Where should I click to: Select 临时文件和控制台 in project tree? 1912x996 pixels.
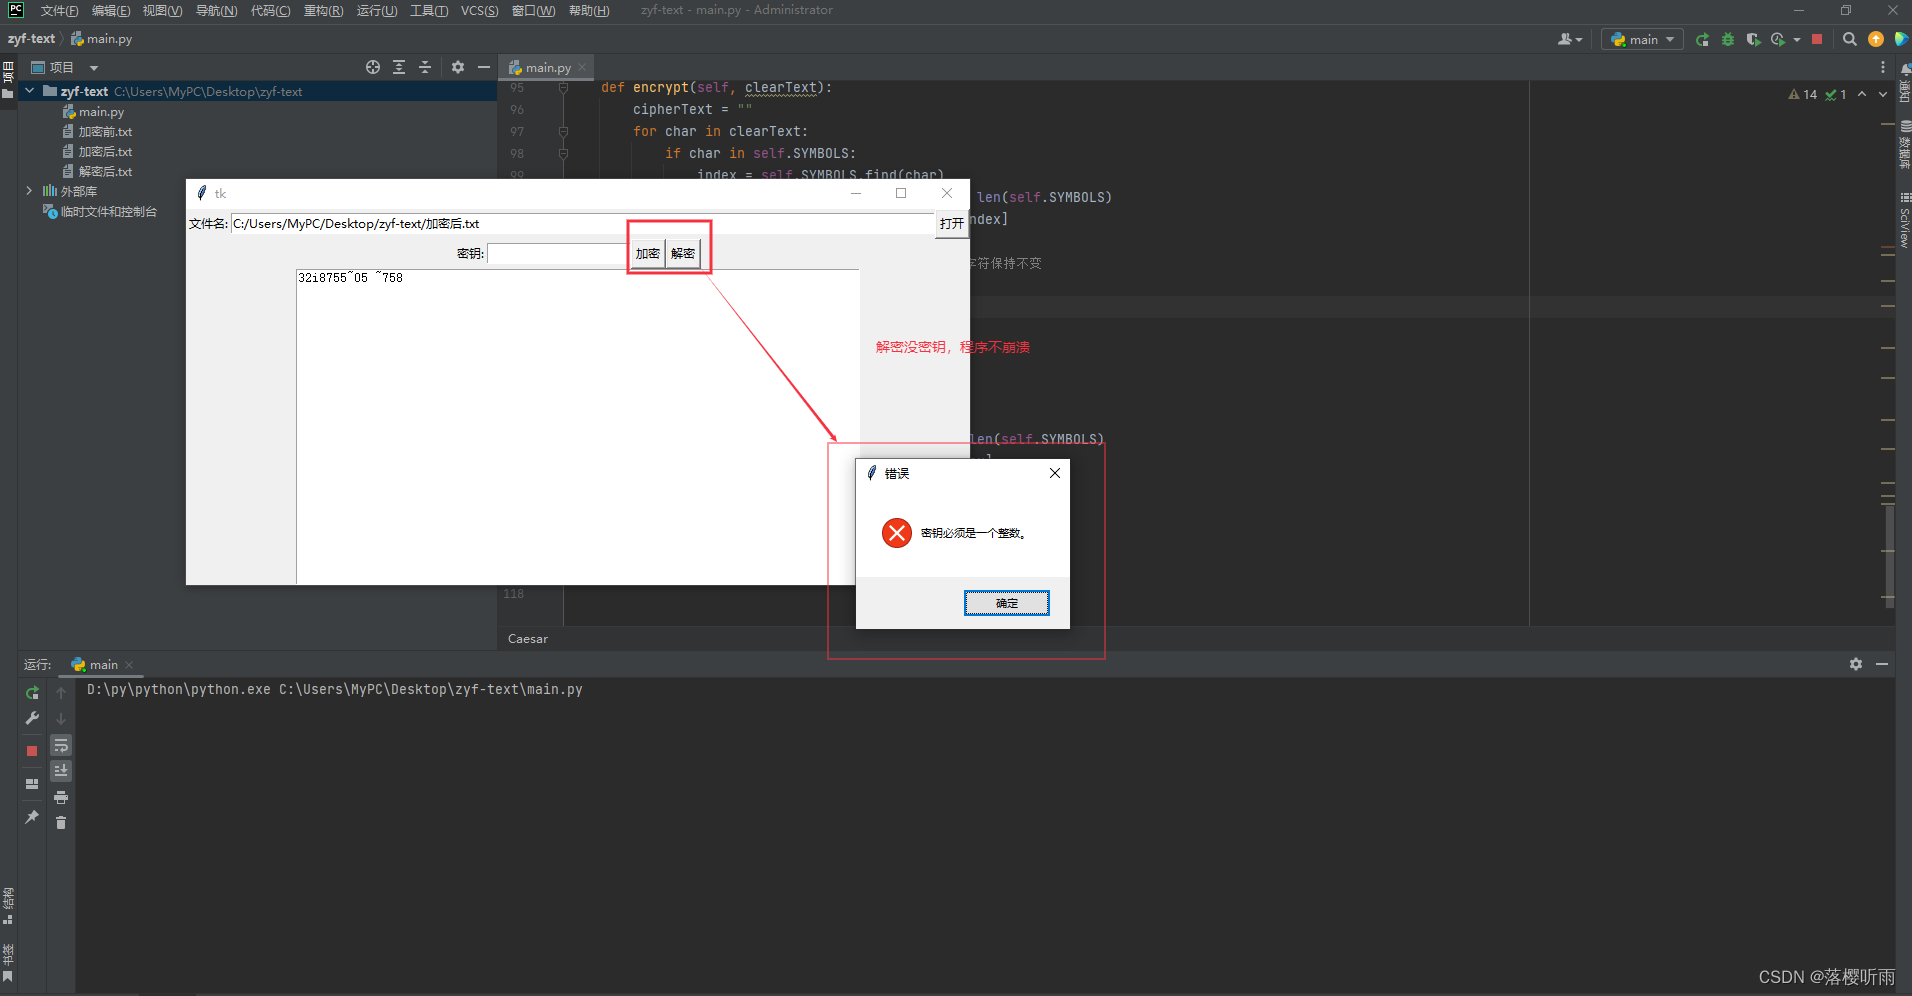(x=100, y=212)
